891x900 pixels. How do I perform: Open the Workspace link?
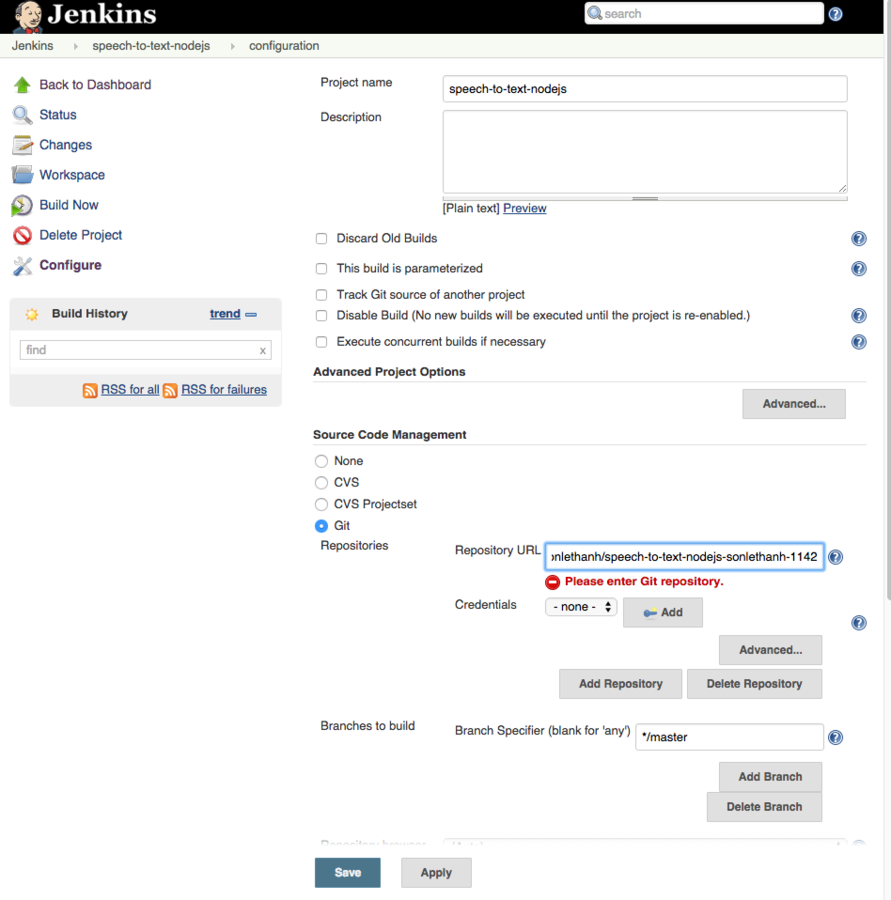pyautogui.click(x=72, y=175)
